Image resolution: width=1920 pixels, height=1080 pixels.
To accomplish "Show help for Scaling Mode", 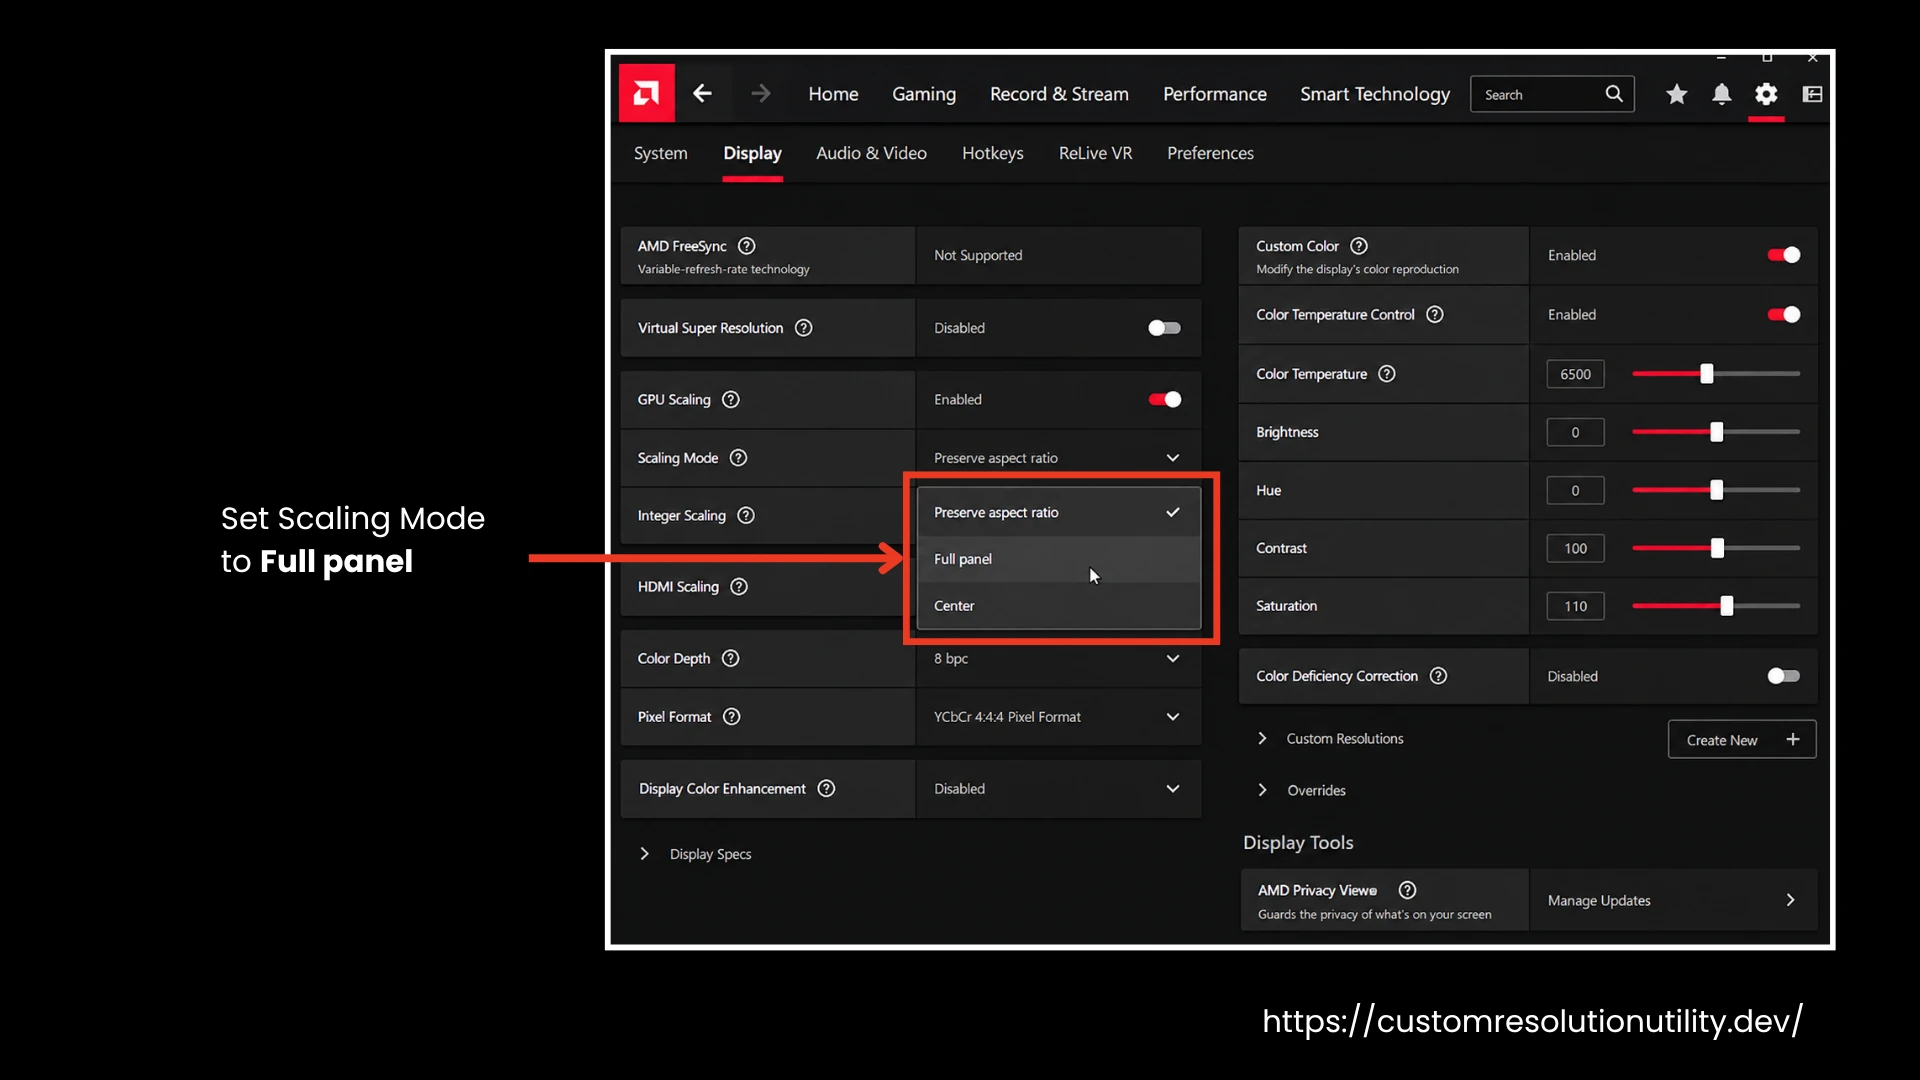I will 738,458.
